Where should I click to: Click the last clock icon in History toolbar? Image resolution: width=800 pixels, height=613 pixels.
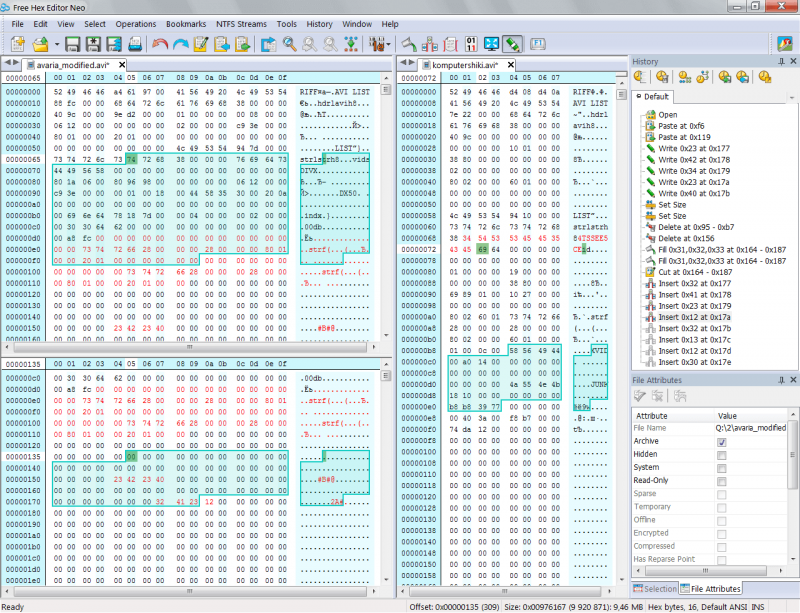(x=764, y=77)
